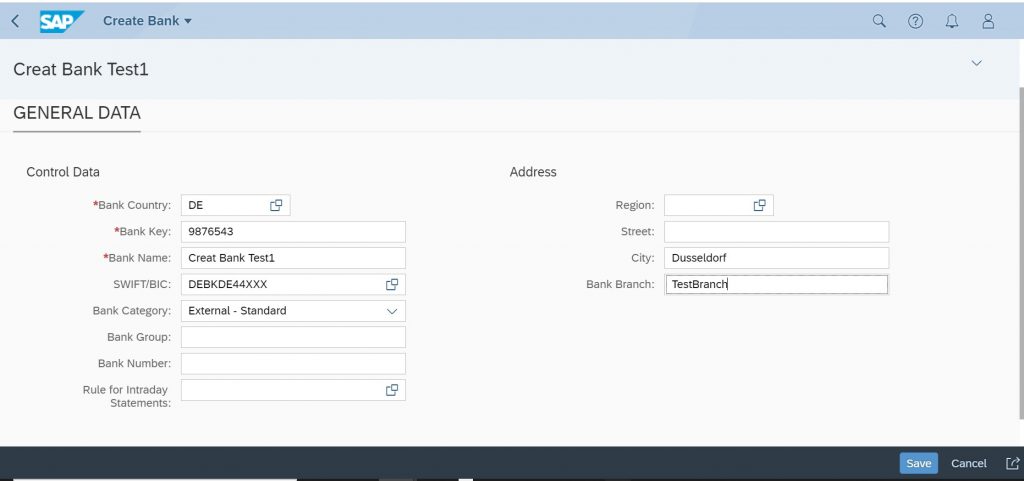The image size is (1024, 481).
Task: Click the Address section heading
Action: 533,172
